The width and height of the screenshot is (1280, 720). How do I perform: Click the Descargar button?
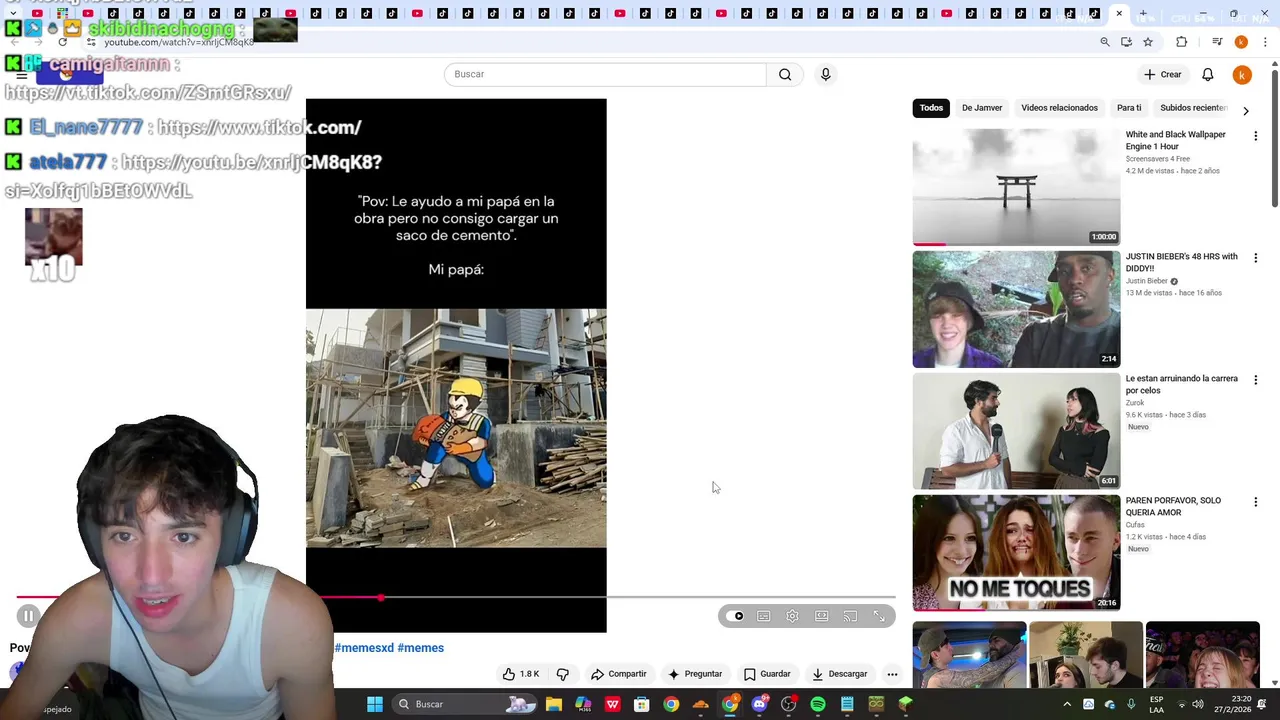pos(839,674)
